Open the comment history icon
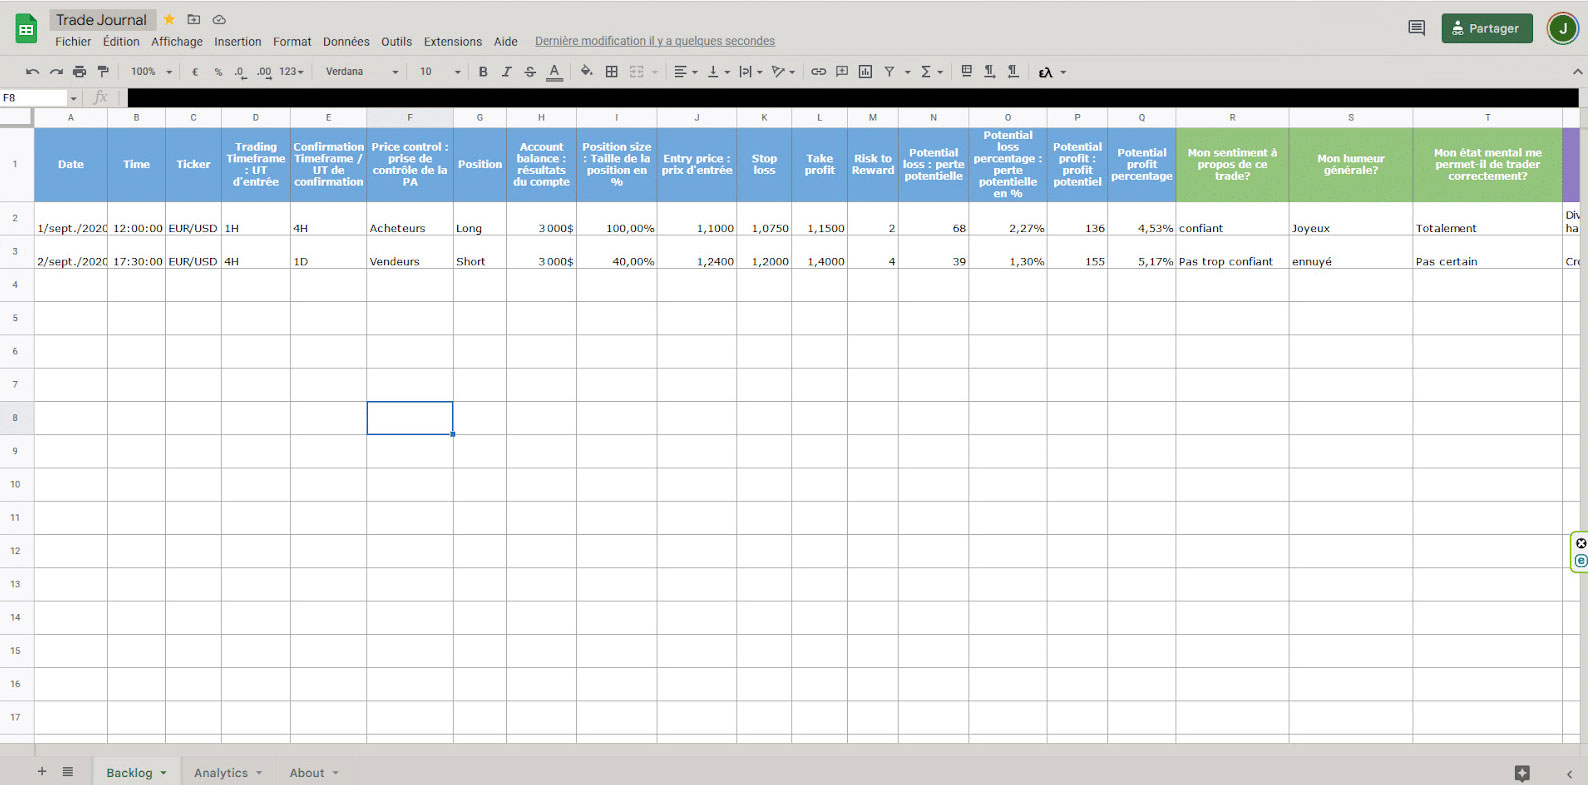This screenshot has height=785, width=1588. 1416,28
